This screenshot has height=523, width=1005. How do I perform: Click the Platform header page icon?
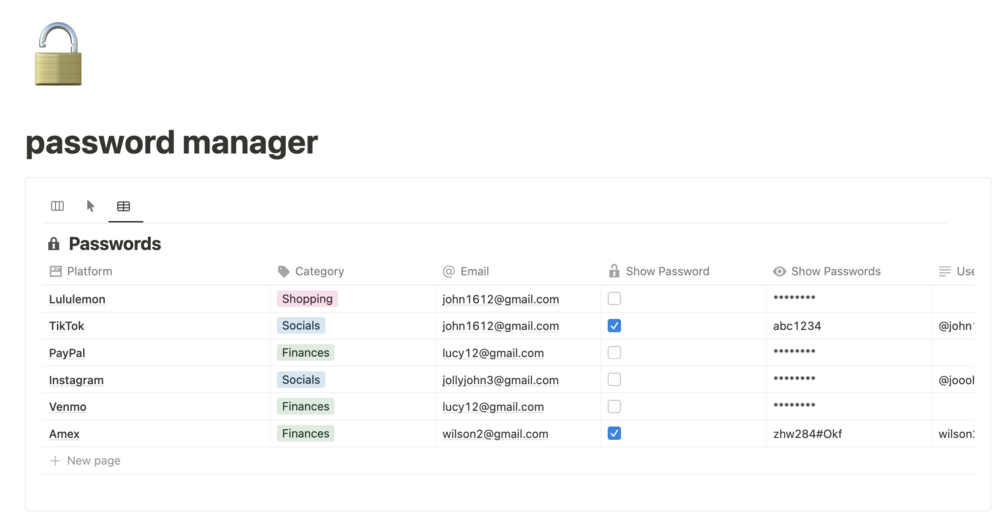[x=56, y=271]
